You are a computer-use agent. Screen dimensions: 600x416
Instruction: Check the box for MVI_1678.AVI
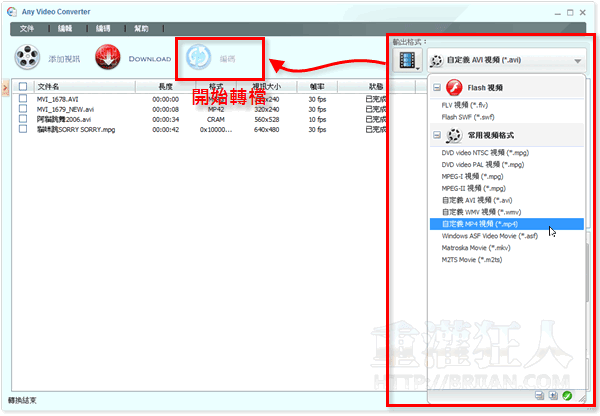(23, 99)
